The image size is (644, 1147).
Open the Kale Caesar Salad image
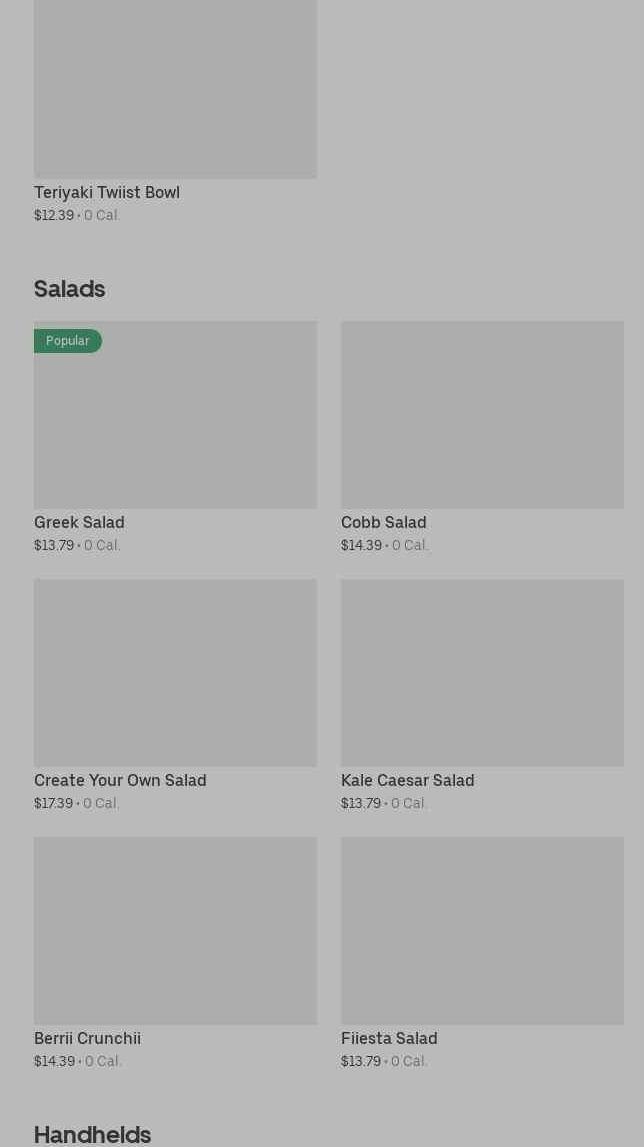[x=482, y=672]
